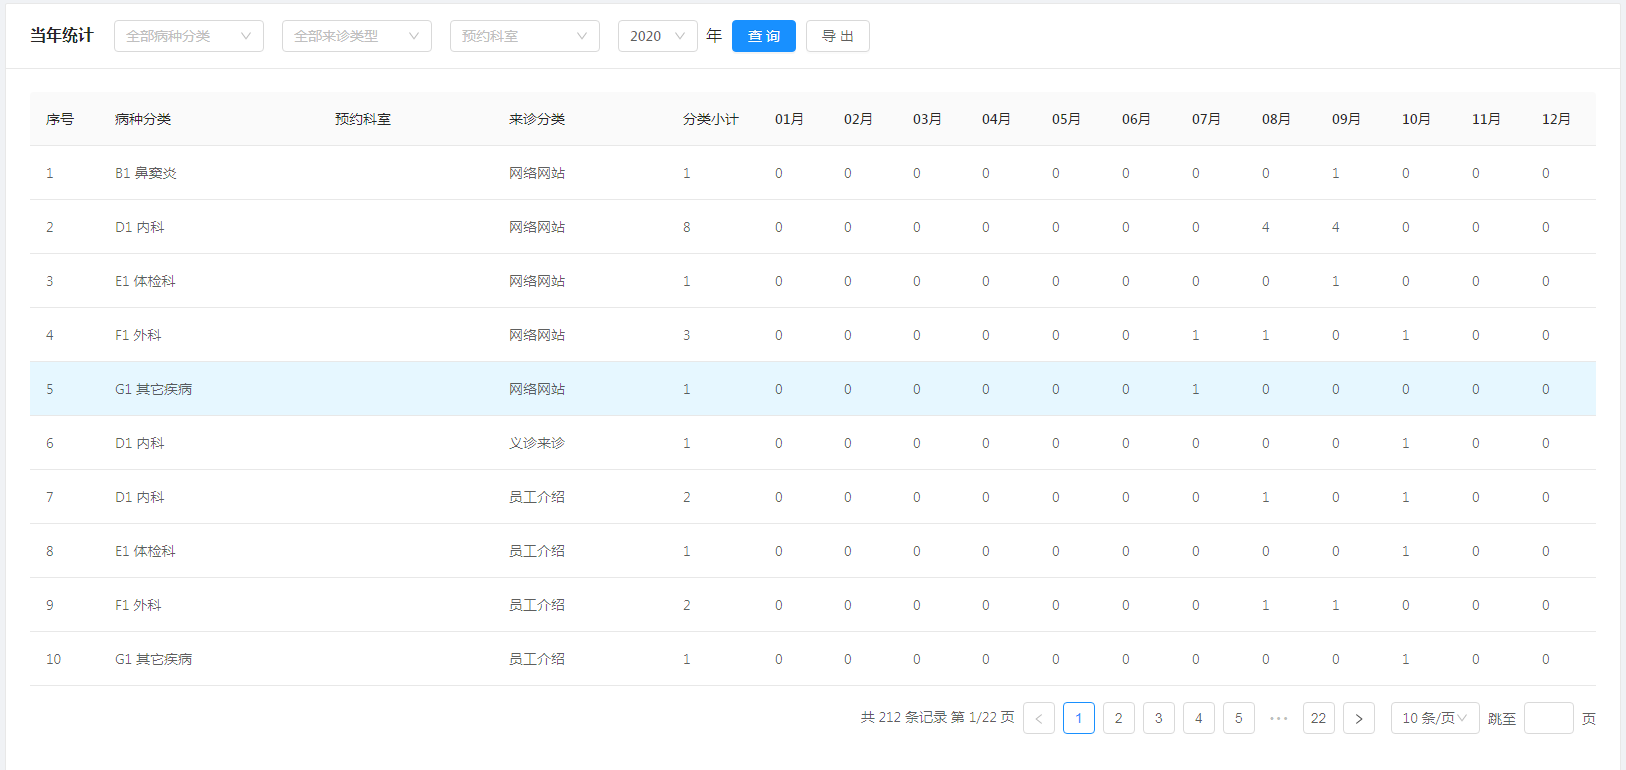This screenshot has height=770, width=1626.
Task: Click the 病种分类 column header
Action: [x=143, y=119]
